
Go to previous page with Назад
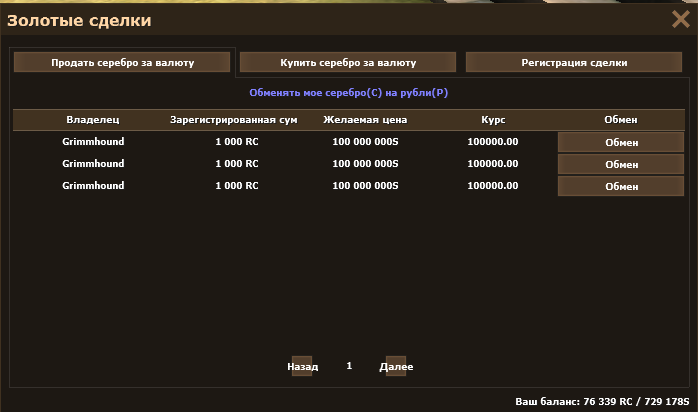(x=302, y=366)
